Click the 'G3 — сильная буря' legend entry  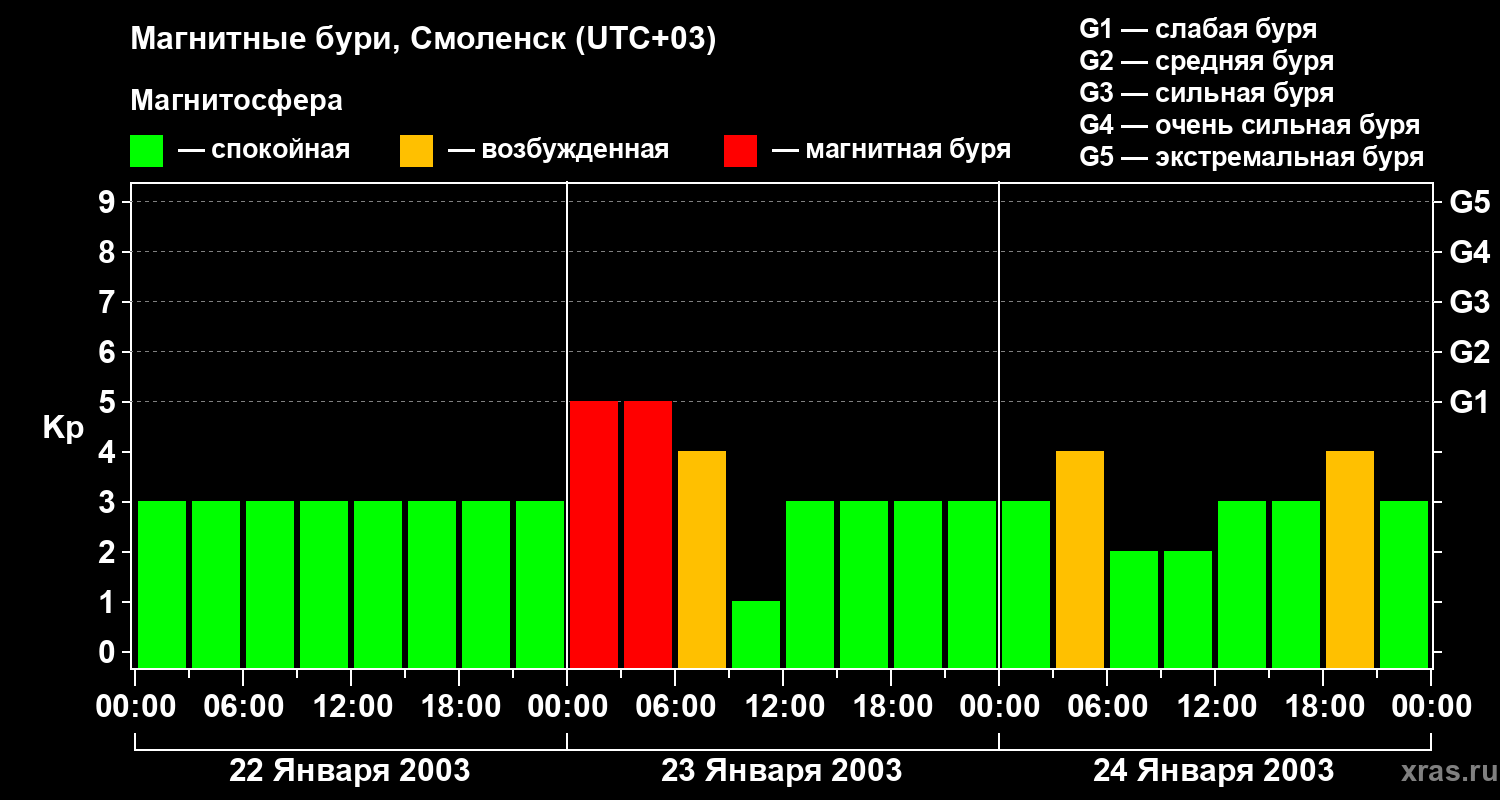[x=1207, y=93]
